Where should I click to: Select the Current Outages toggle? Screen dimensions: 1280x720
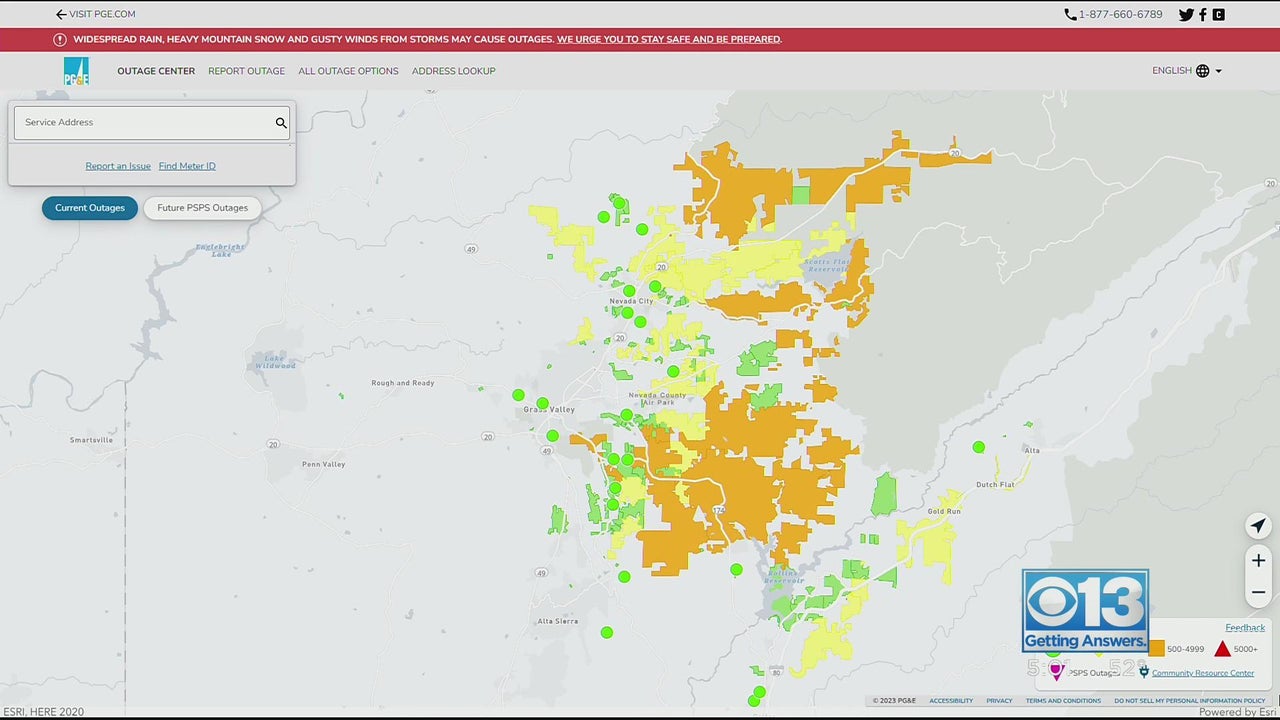click(90, 208)
